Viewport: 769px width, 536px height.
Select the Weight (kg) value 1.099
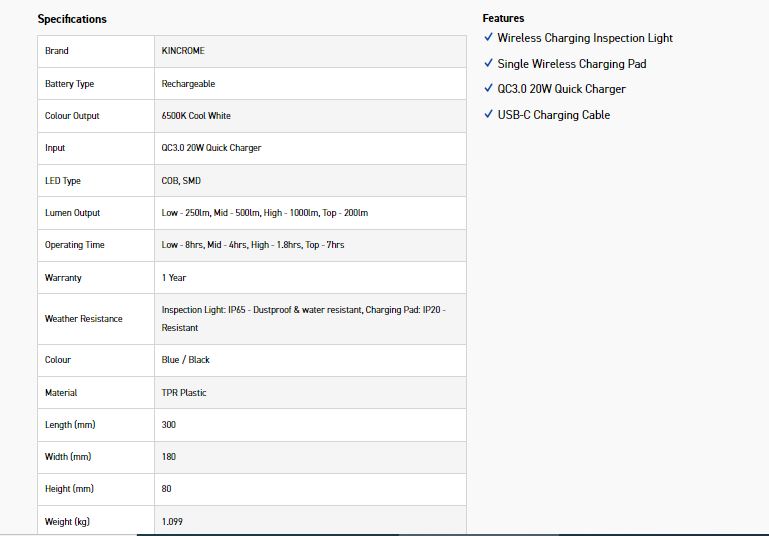[x=172, y=522]
